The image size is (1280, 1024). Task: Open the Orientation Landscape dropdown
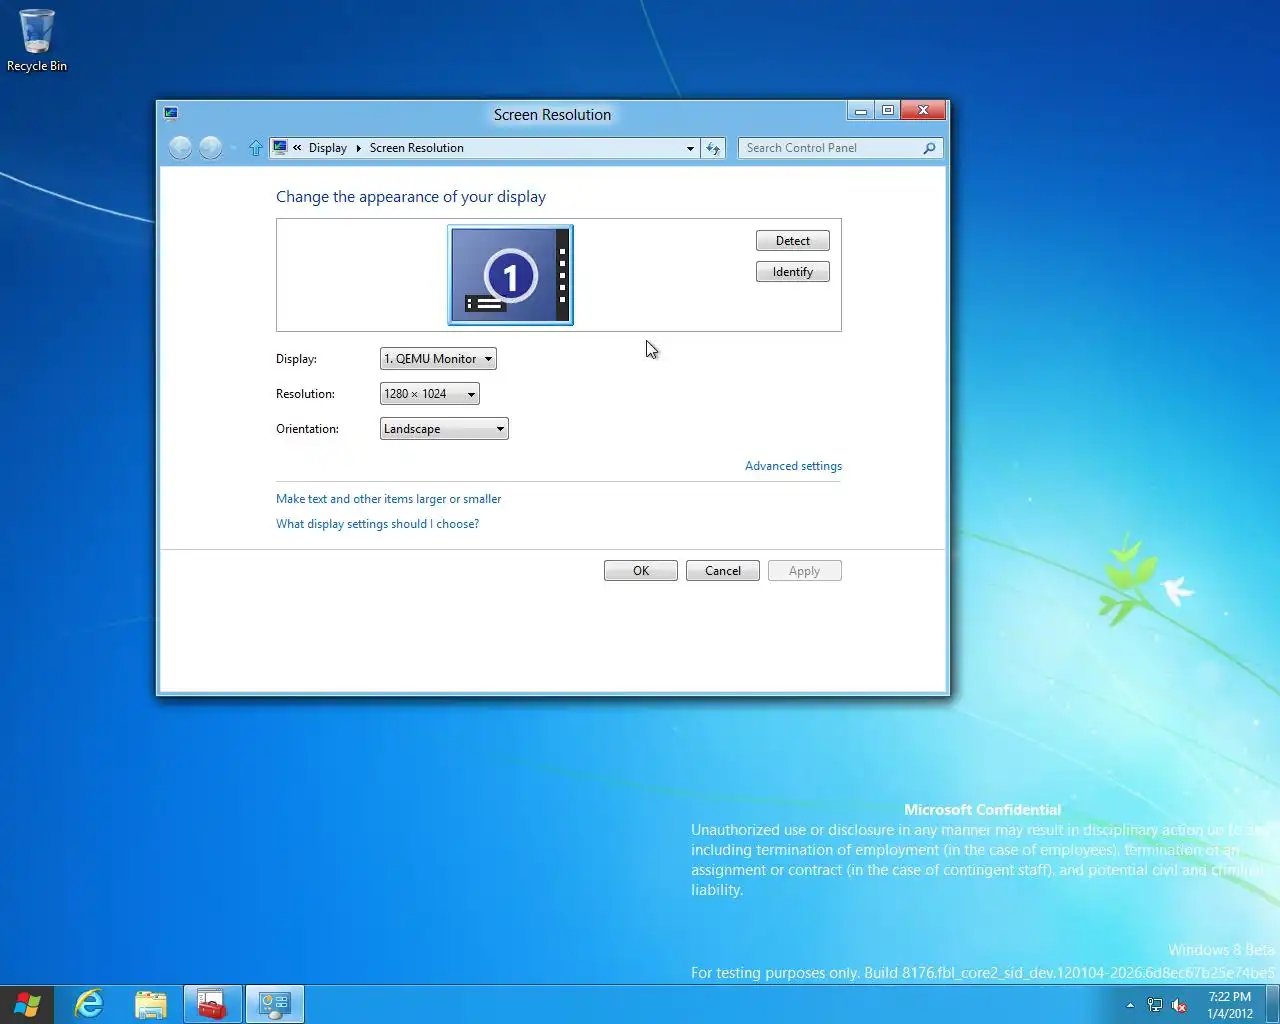pyautogui.click(x=444, y=429)
